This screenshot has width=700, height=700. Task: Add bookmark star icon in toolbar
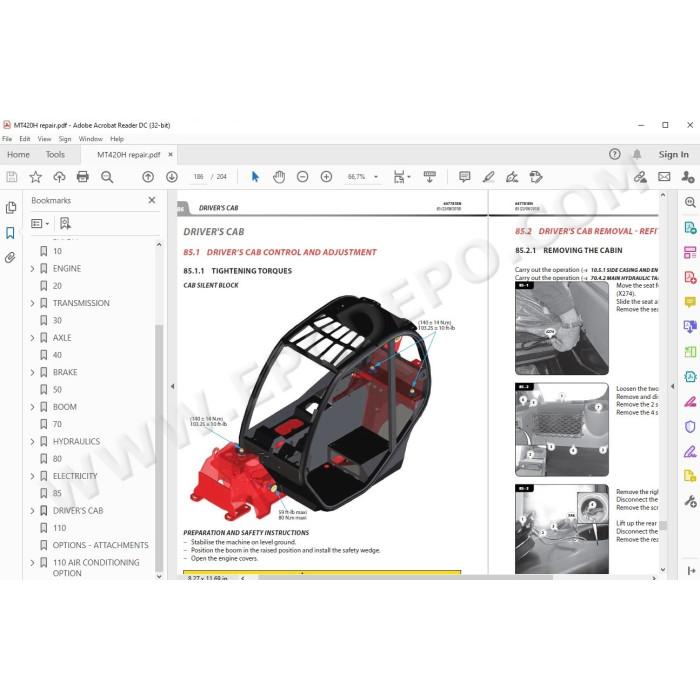[x=35, y=177]
